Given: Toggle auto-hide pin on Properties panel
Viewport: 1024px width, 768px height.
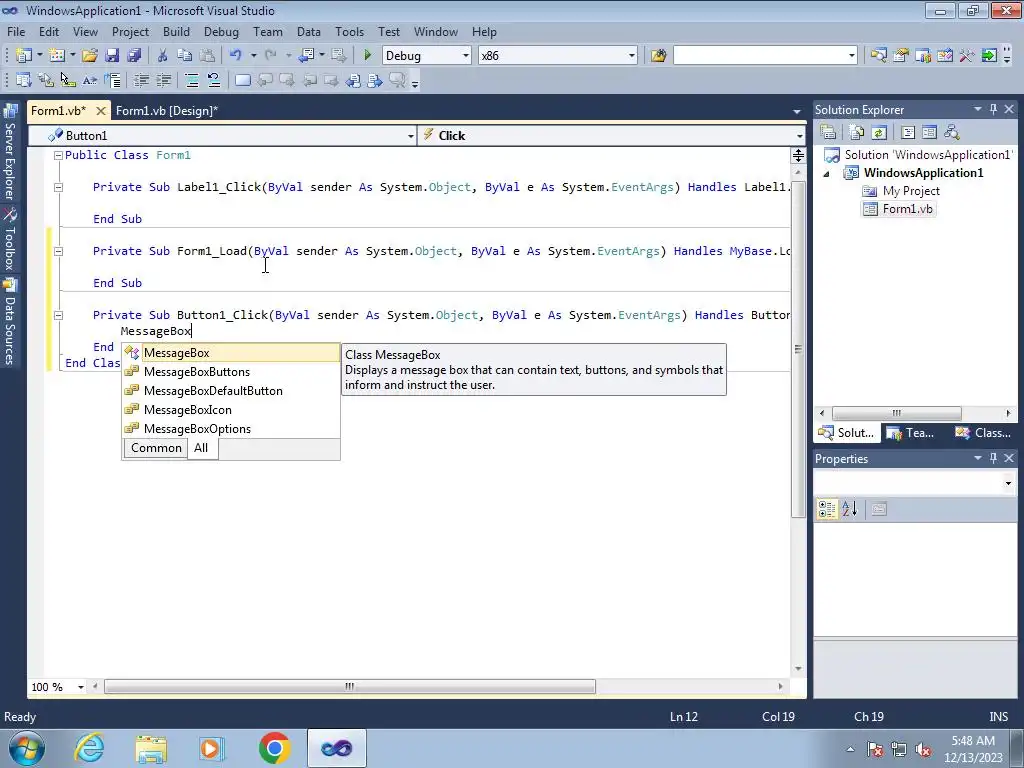Looking at the screenshot, I should pos(993,458).
